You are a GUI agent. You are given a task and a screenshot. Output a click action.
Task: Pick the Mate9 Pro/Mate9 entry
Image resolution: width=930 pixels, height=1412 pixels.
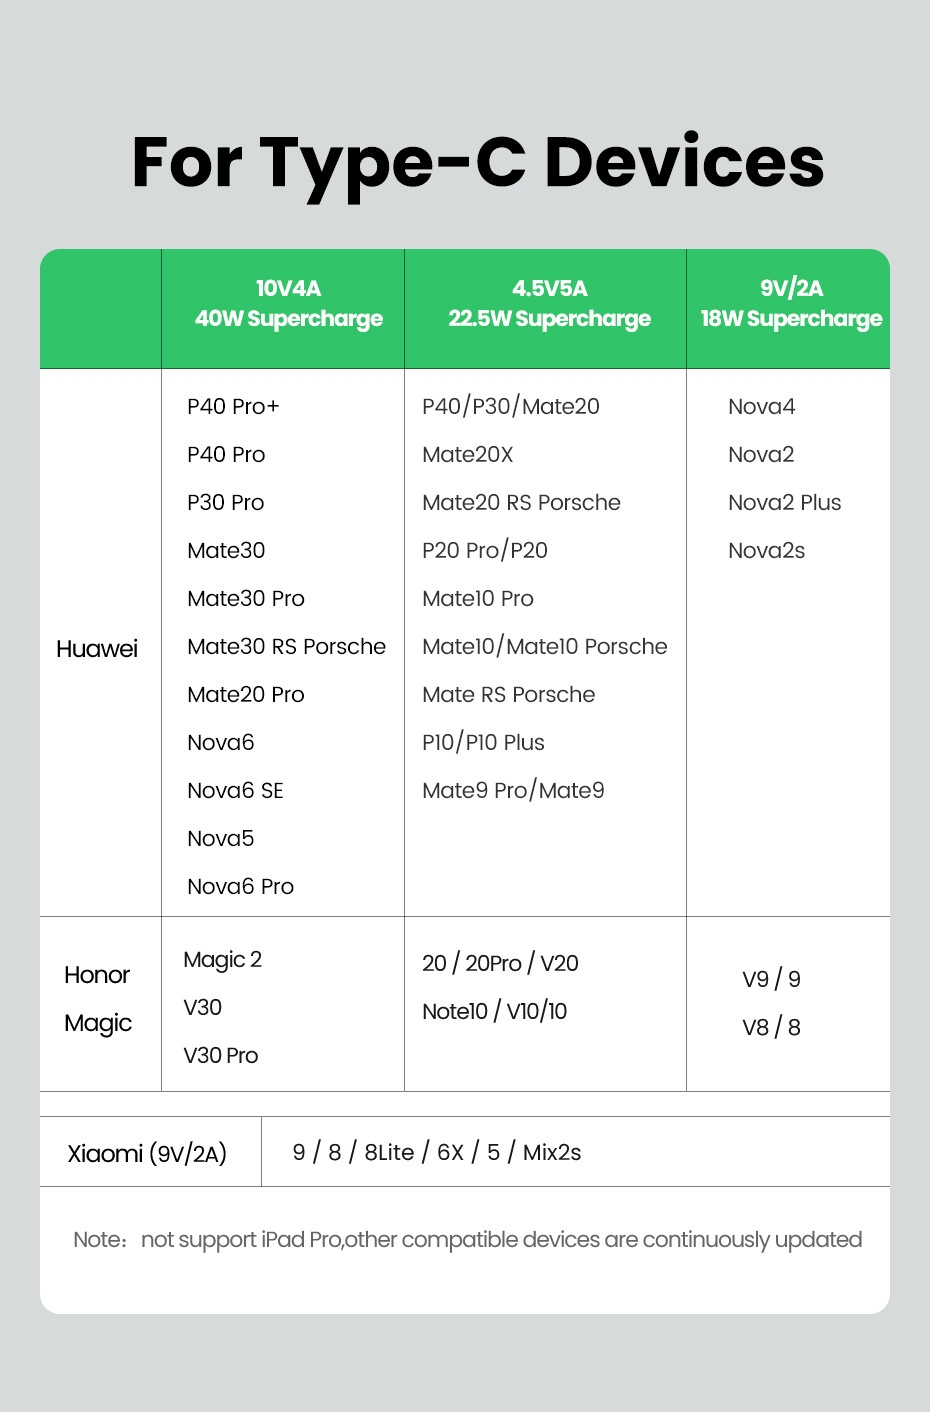[x=513, y=790]
